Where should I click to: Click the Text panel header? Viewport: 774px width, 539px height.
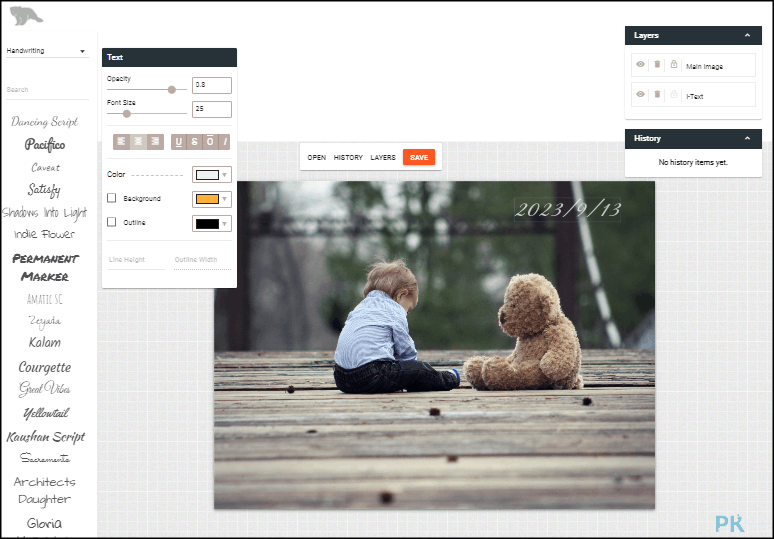[x=169, y=57]
